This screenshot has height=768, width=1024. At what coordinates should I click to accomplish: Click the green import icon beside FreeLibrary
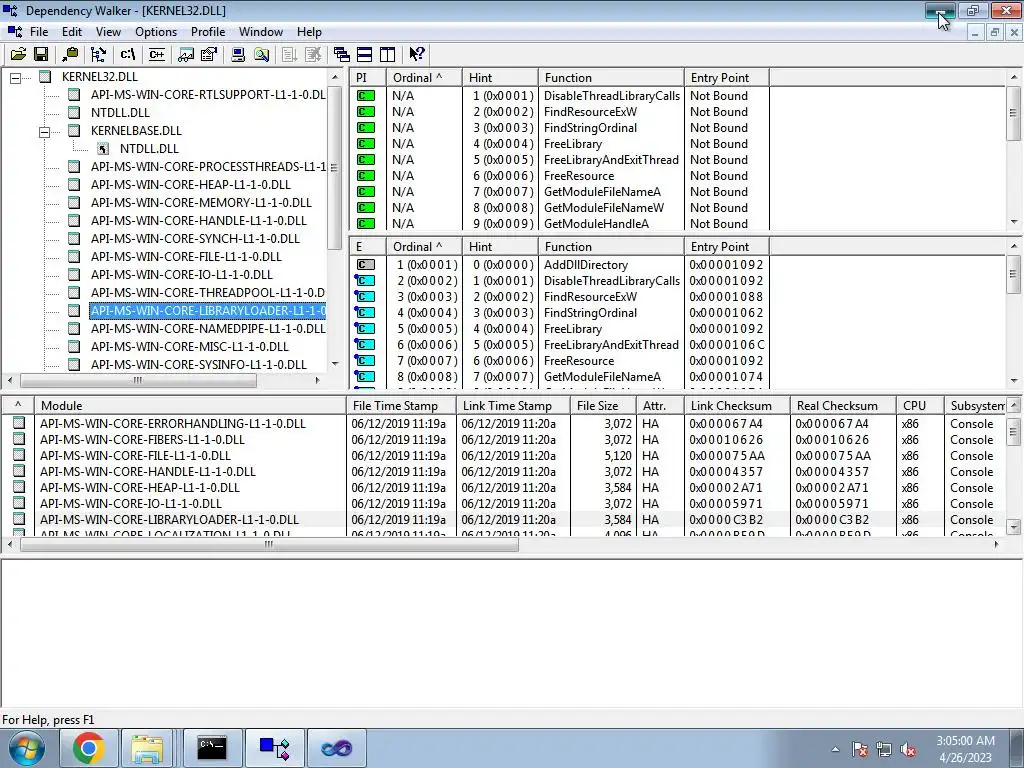click(x=366, y=144)
